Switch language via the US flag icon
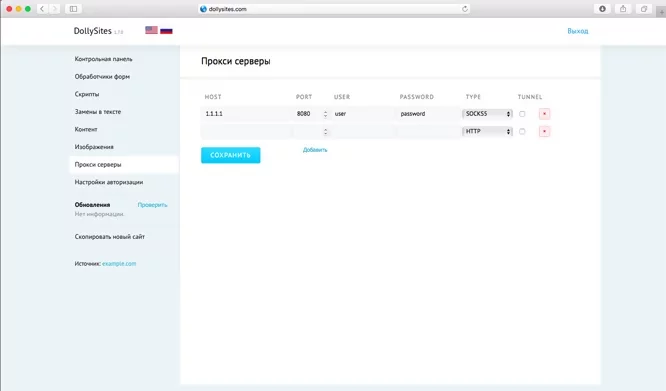Screen dimensions: 666x391 tap(151, 30)
